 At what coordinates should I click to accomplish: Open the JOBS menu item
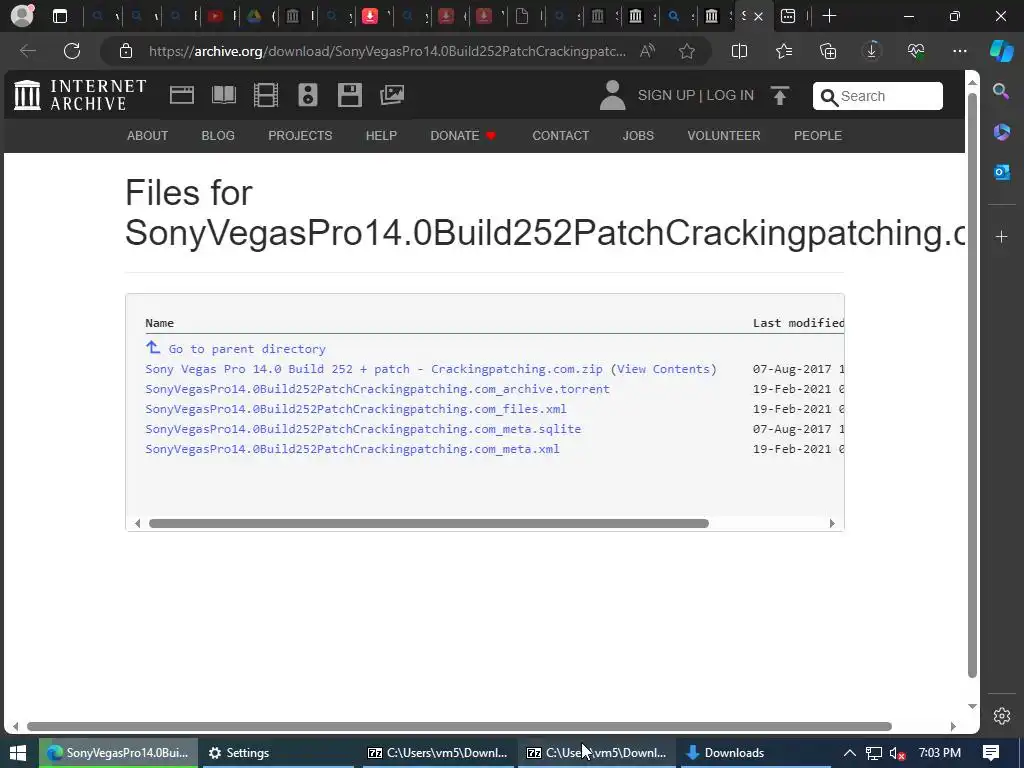(638, 135)
